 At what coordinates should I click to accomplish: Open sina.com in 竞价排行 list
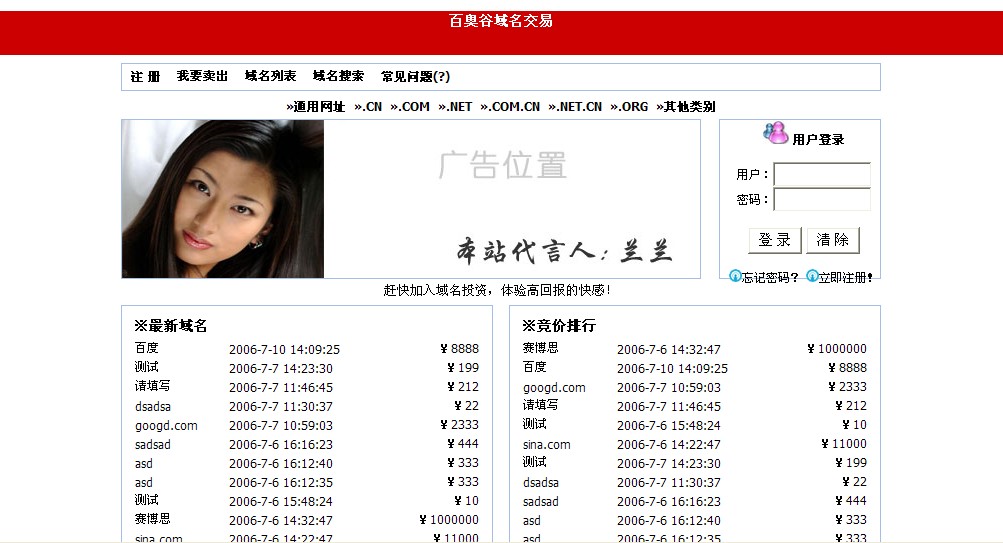547,445
